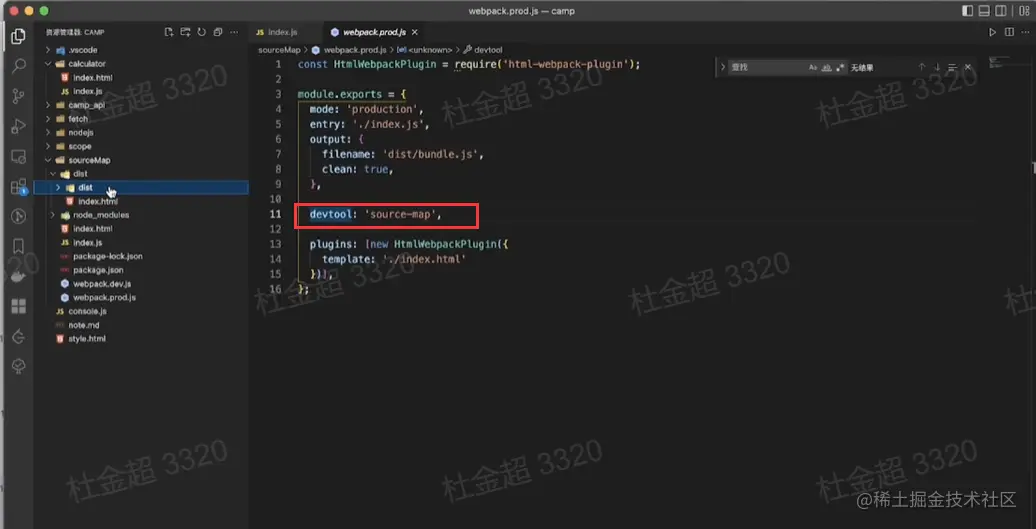This screenshot has width=1036, height=529.
Task: Open Customize Layout in title bar
Action: [1024, 11]
